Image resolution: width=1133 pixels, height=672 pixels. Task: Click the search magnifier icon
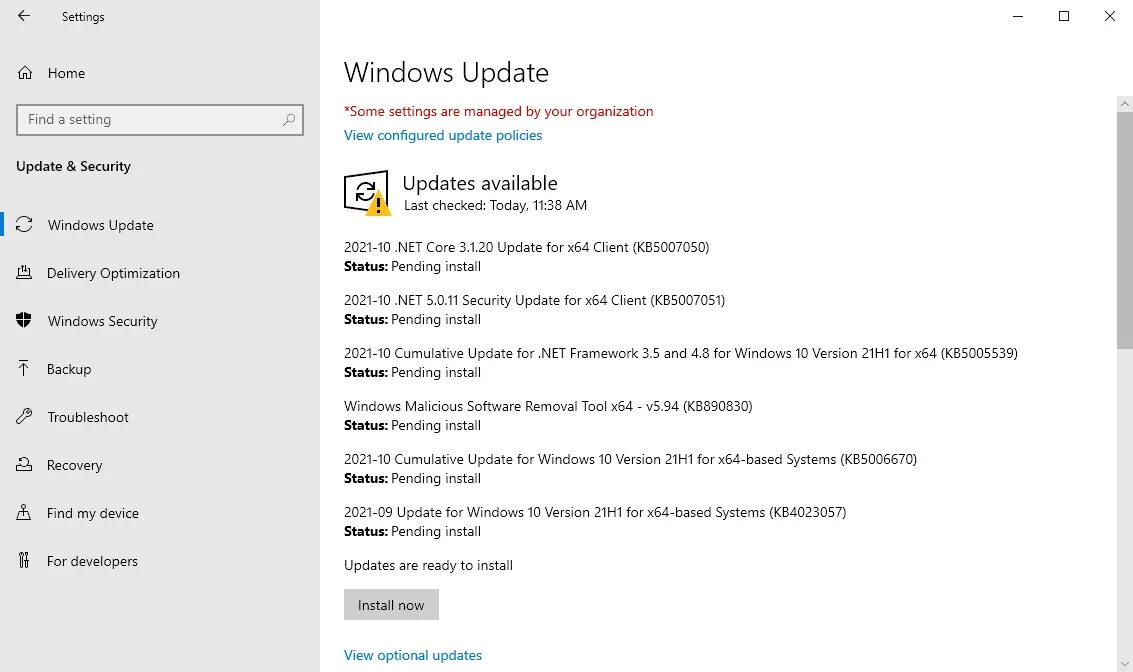(289, 119)
